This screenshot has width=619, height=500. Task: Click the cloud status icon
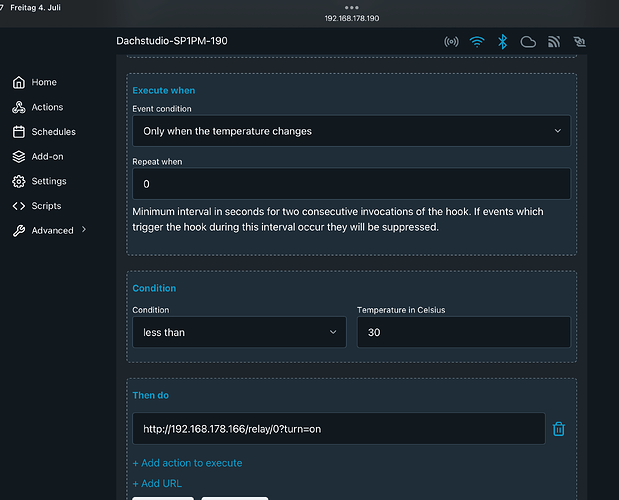click(528, 42)
